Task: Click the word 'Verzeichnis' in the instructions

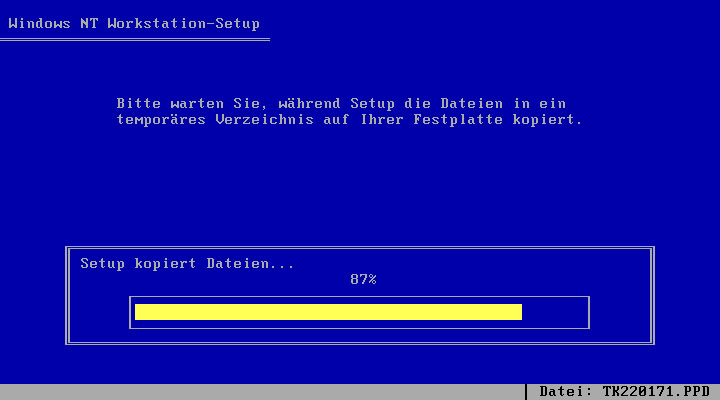Action: (x=265, y=119)
